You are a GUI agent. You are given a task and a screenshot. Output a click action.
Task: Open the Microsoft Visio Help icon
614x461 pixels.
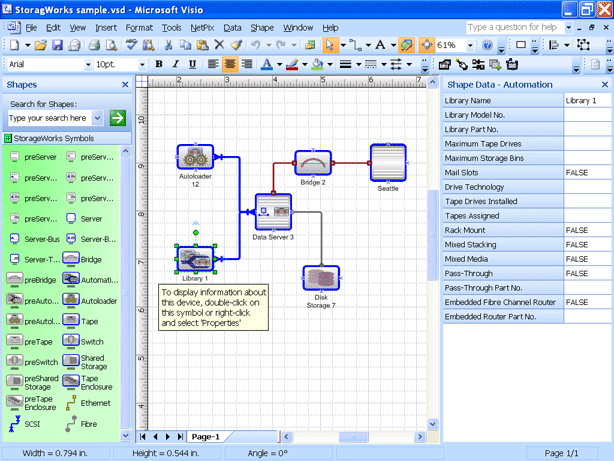(x=487, y=45)
